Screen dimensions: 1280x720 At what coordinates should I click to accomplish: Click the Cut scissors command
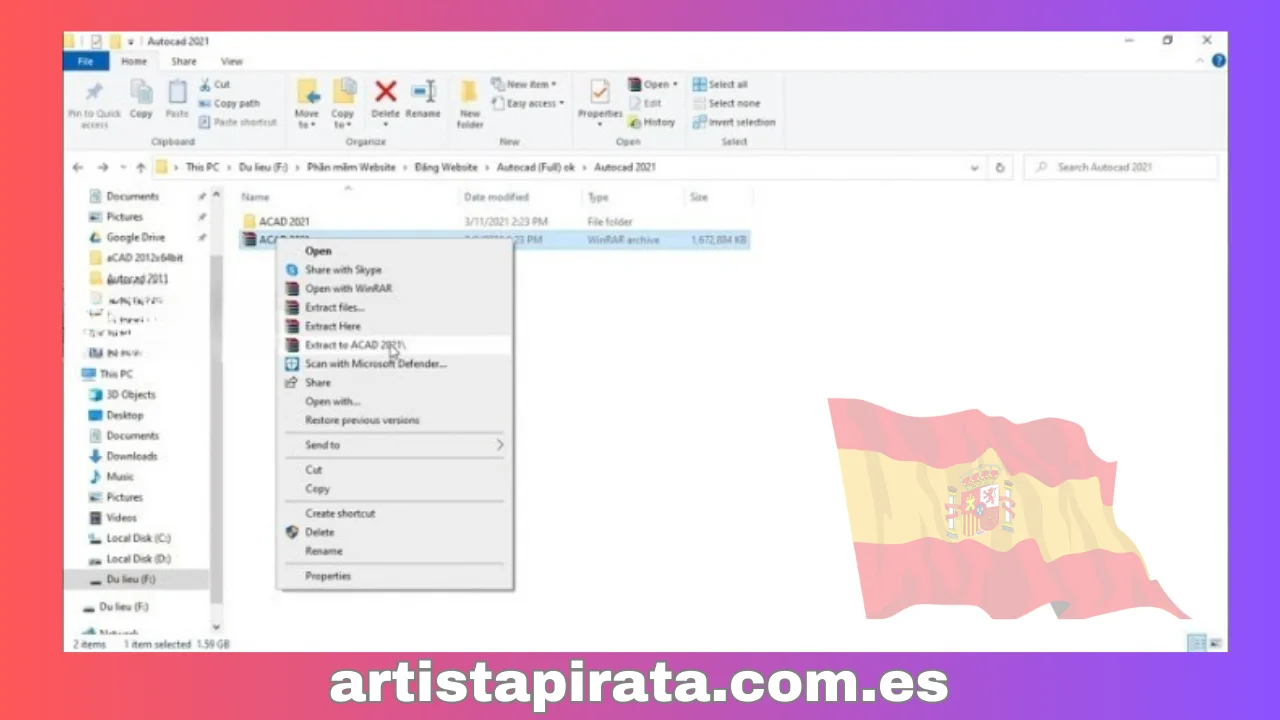pos(215,85)
